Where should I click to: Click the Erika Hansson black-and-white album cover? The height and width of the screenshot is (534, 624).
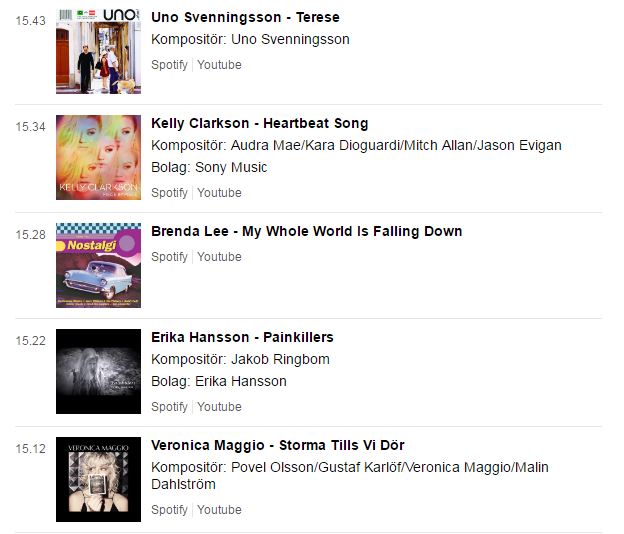[x=98, y=372]
